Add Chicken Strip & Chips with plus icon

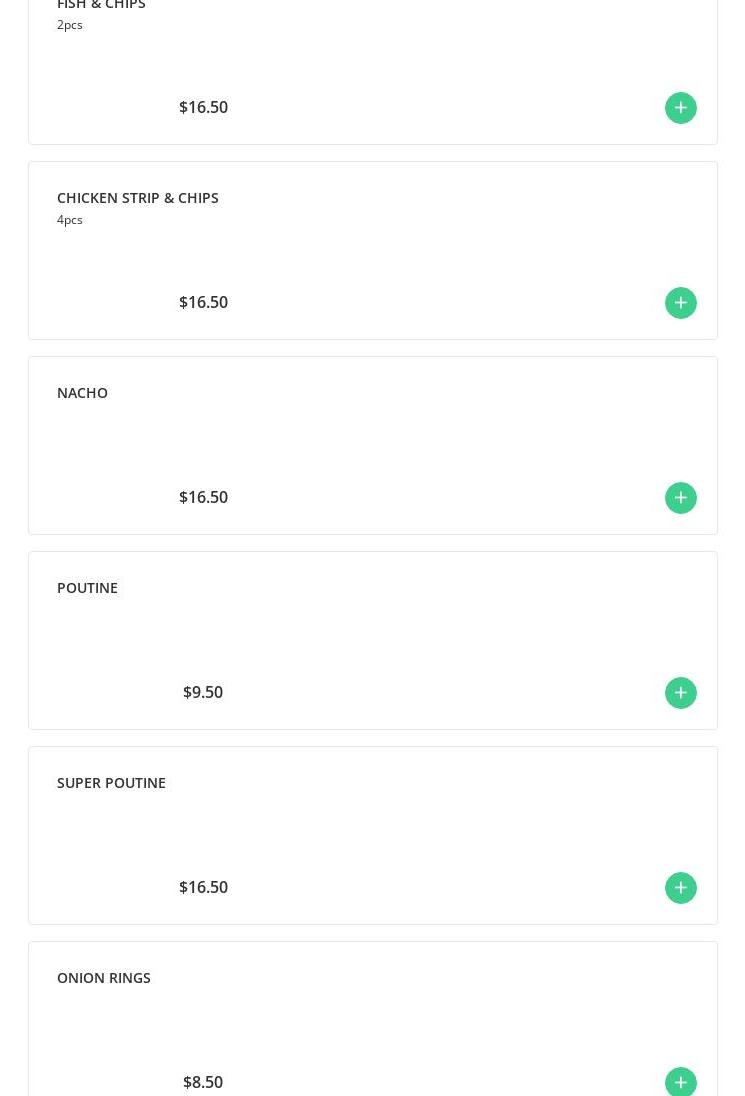click(x=680, y=303)
